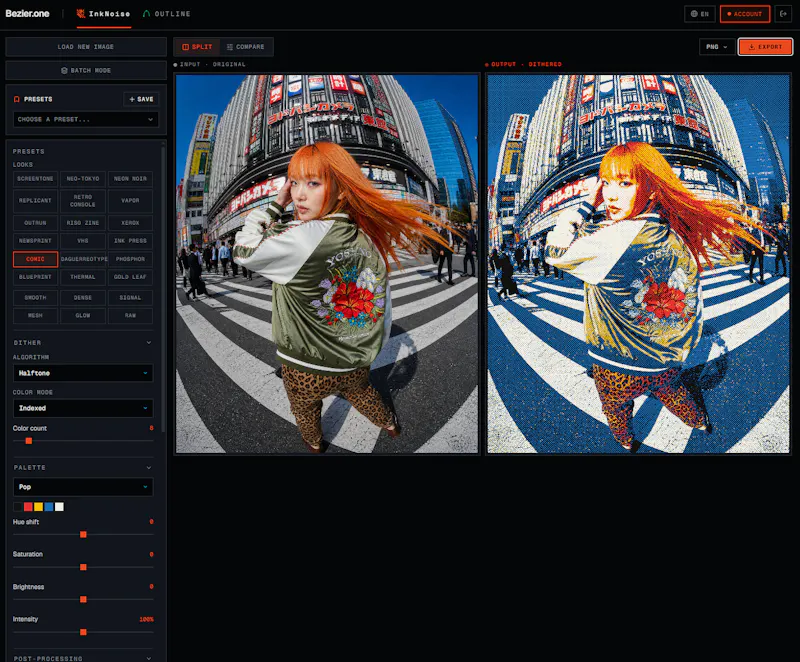This screenshot has height=662, width=800.
Task: Open the Account button
Action: click(744, 14)
